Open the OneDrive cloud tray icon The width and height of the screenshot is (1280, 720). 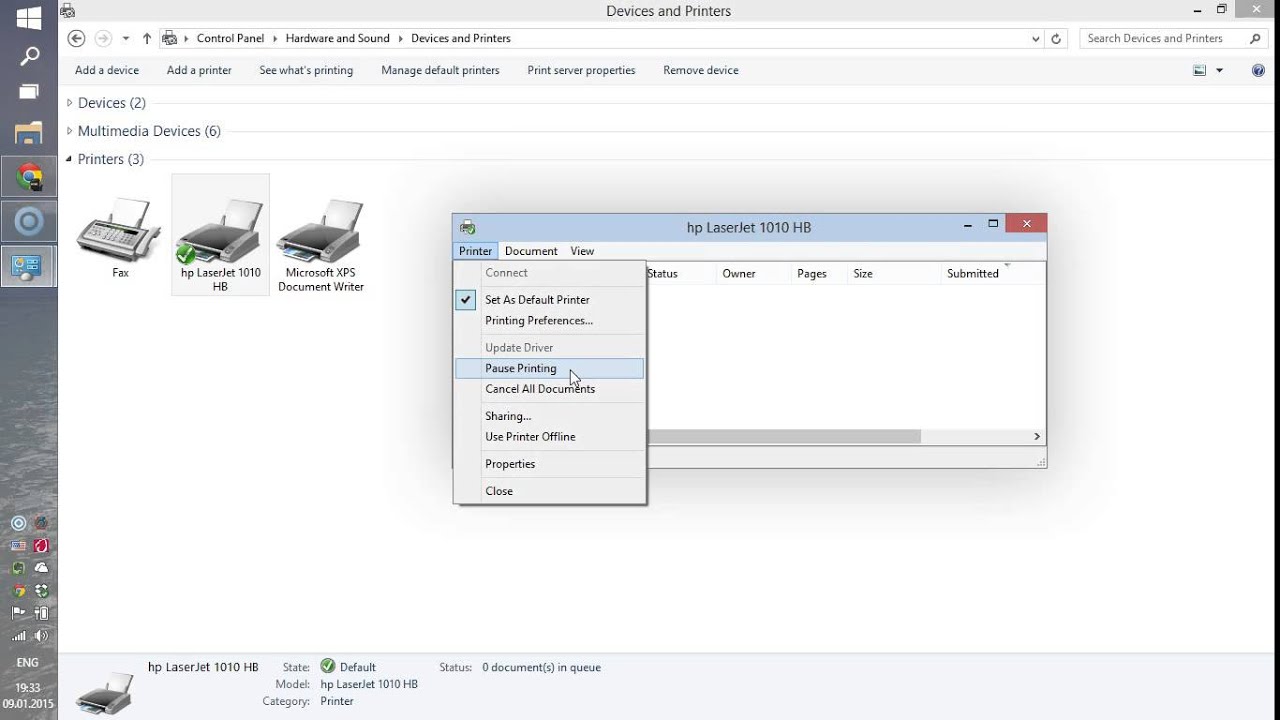(41, 567)
